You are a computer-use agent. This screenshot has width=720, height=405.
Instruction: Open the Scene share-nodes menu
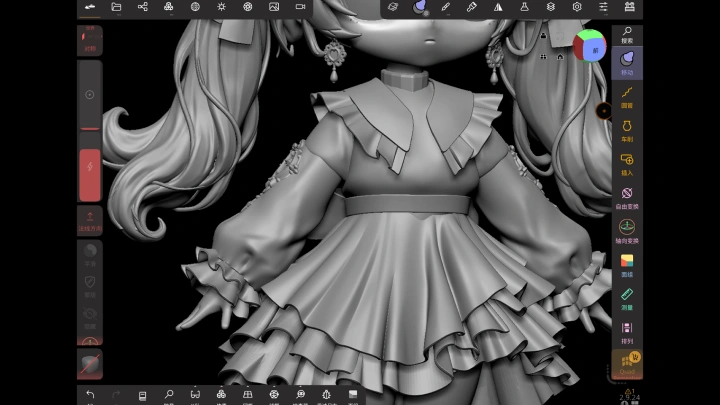143,7
